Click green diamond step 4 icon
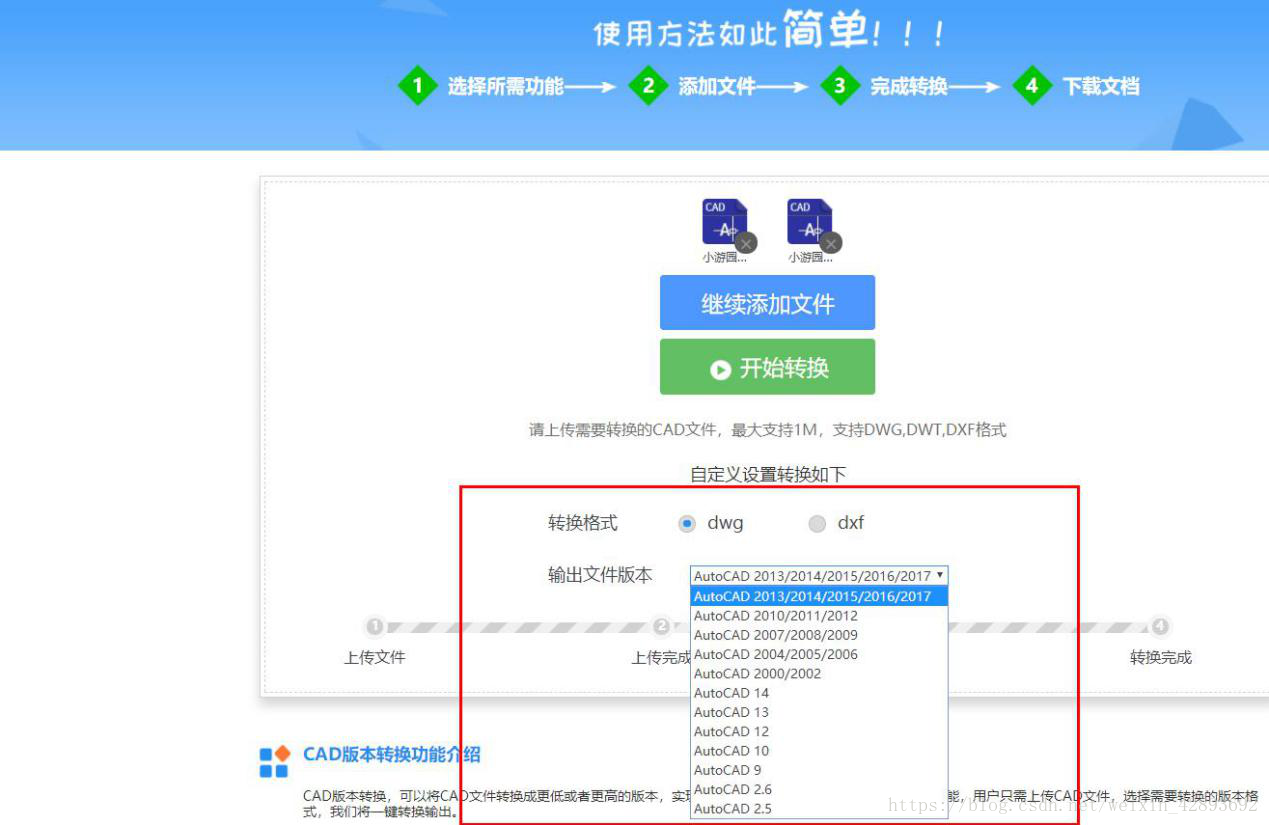The height and width of the screenshot is (825, 1269). [x=1031, y=86]
